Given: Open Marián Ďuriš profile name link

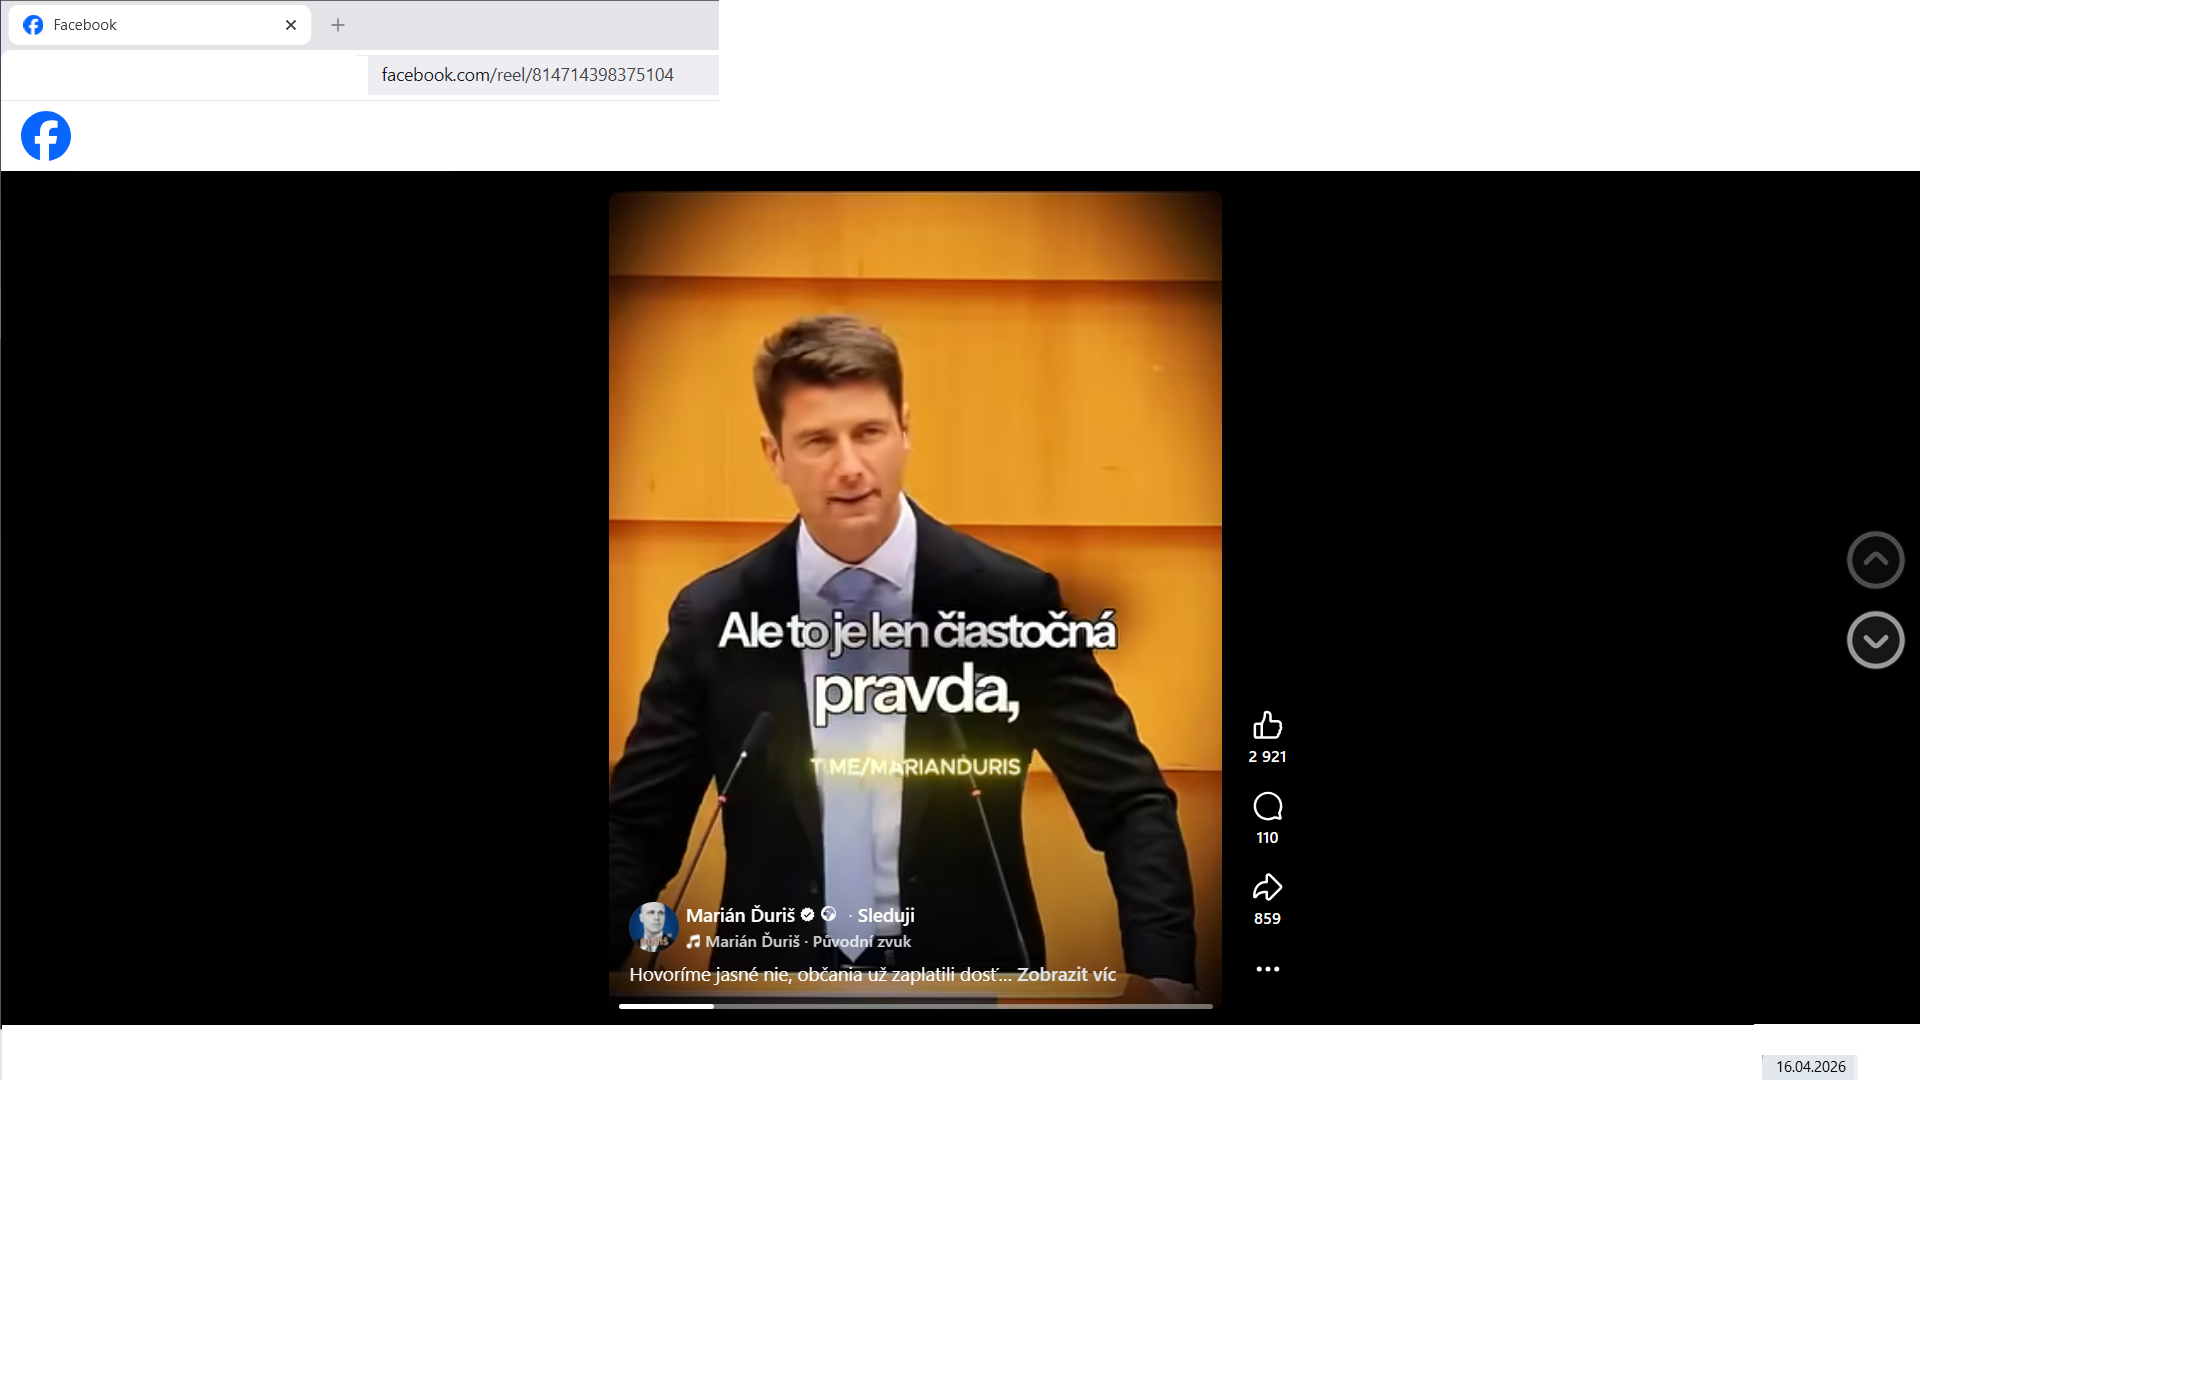Looking at the screenshot, I should click(x=740, y=915).
